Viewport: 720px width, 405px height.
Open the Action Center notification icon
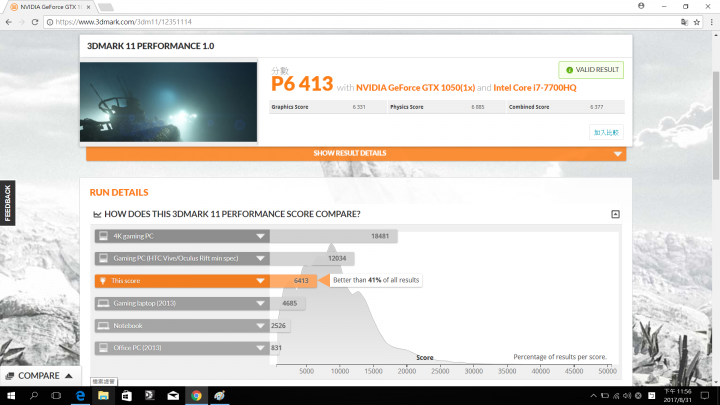[705, 395]
